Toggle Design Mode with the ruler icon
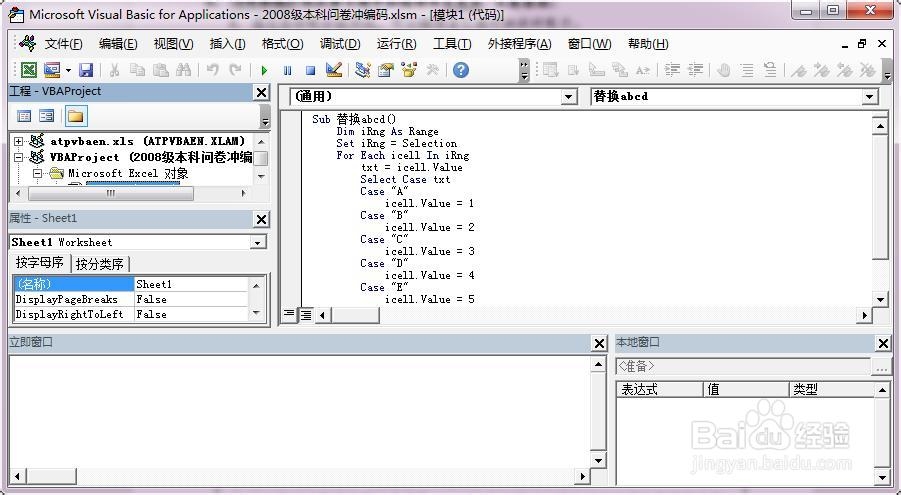Viewport: 901px width, 495px height. pyautogui.click(x=334, y=70)
